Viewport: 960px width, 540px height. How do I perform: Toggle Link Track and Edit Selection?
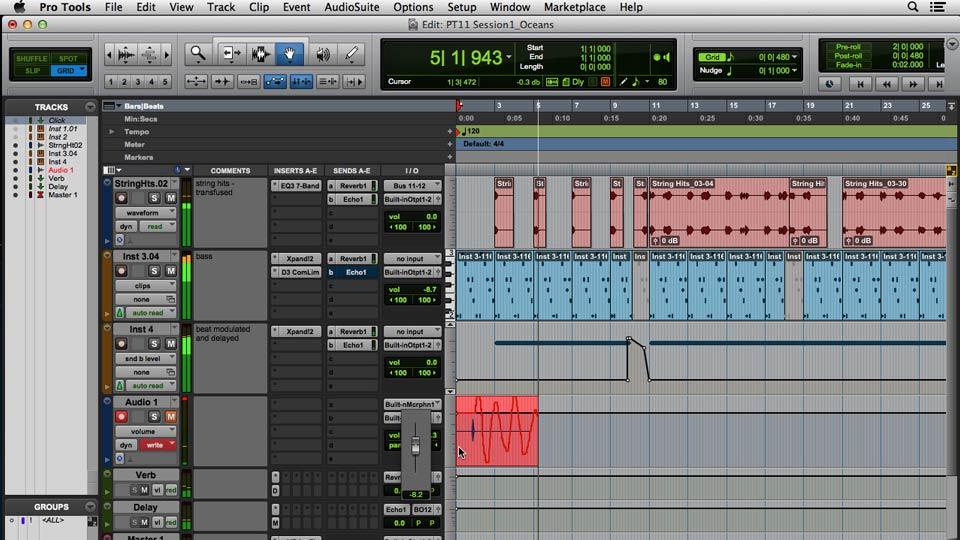pyautogui.click(x=328, y=81)
